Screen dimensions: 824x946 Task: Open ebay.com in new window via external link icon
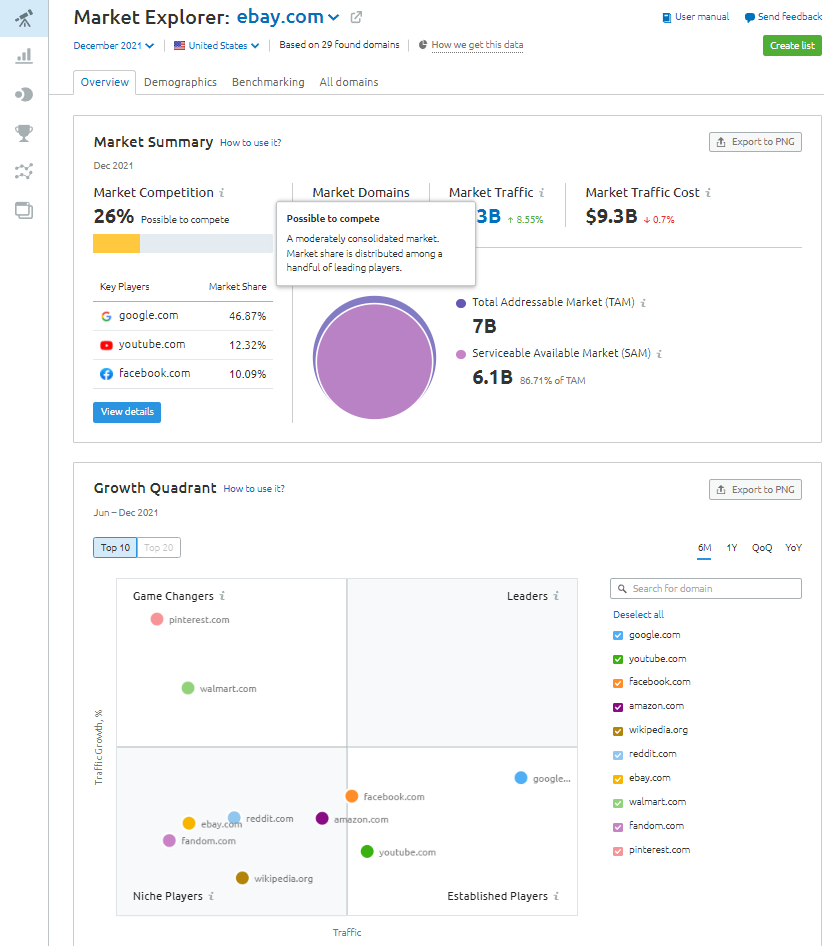(357, 17)
